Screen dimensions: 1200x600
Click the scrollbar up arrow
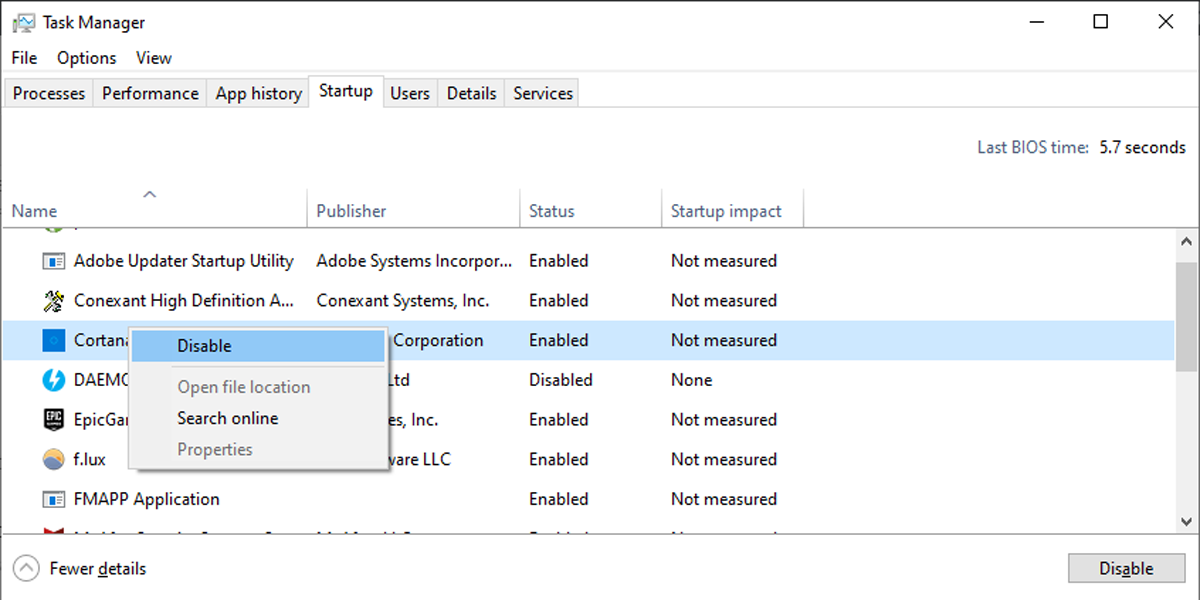pyautogui.click(x=1187, y=242)
